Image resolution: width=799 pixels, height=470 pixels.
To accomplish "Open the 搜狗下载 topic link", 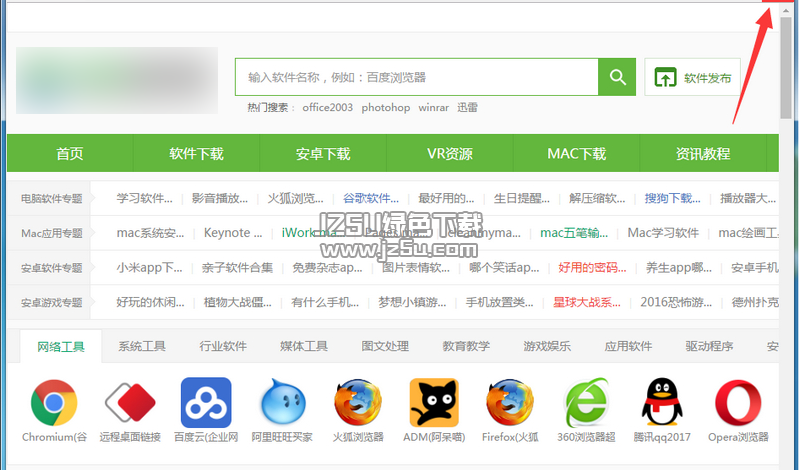I will click(x=673, y=198).
